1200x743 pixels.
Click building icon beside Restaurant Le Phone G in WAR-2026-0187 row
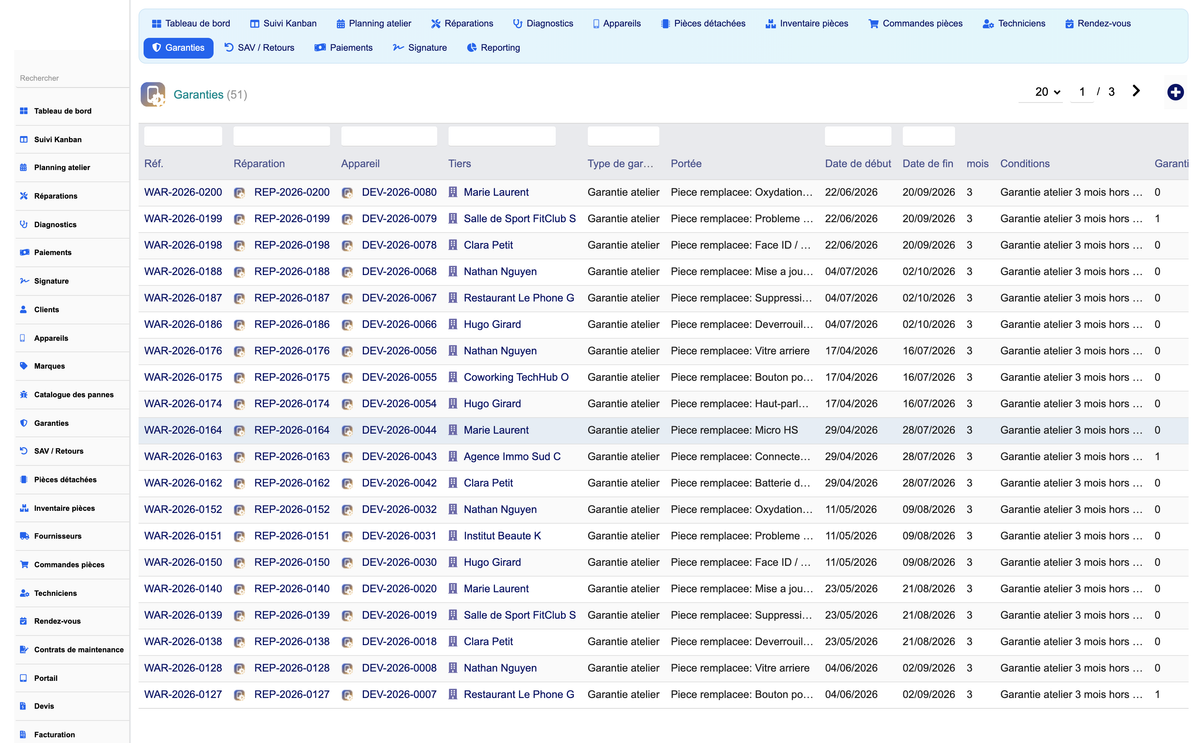(x=453, y=298)
